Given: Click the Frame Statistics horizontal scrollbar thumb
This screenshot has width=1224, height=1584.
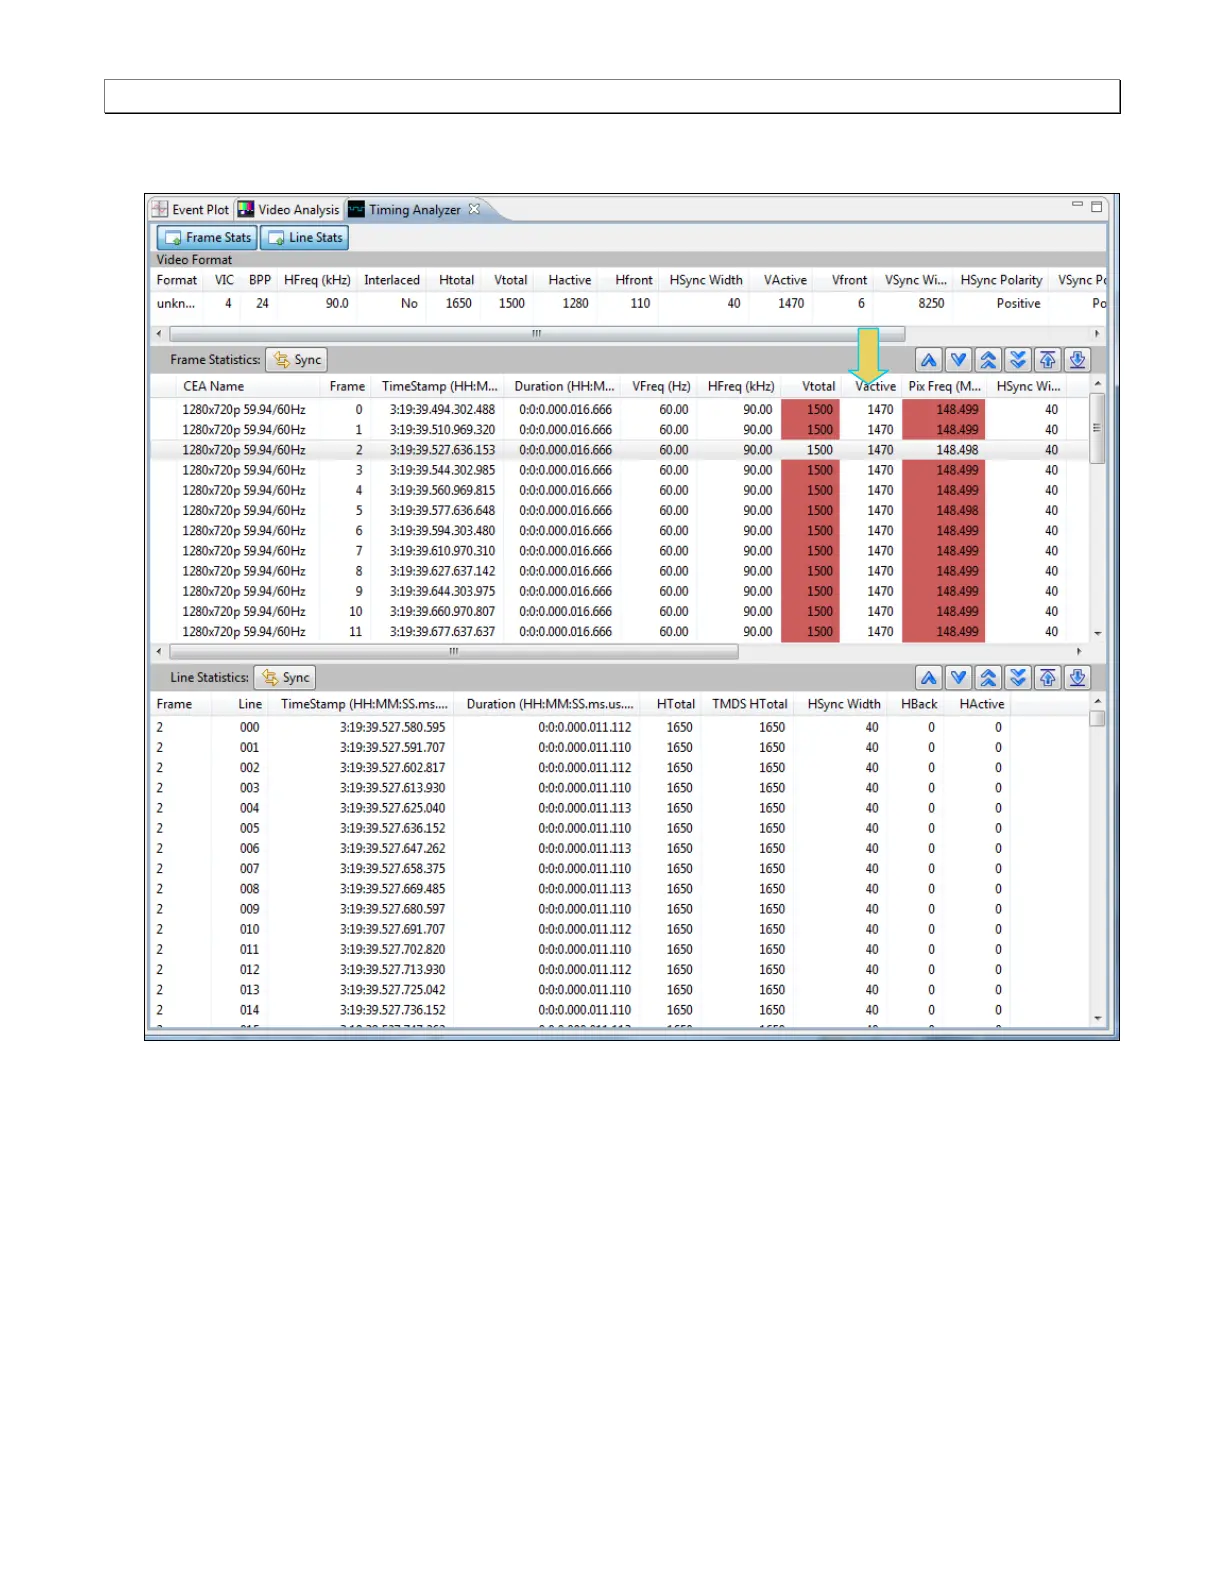Looking at the screenshot, I should tap(453, 651).
